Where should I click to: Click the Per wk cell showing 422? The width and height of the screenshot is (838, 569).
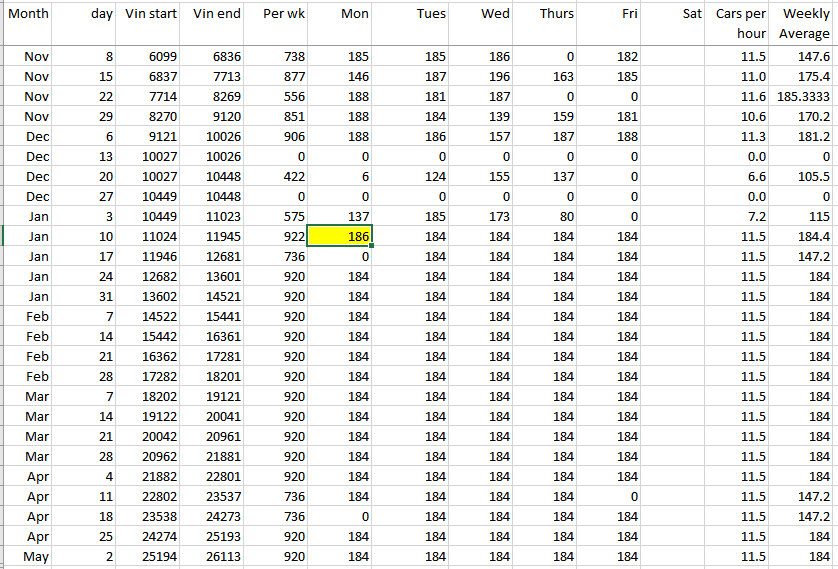277,177
